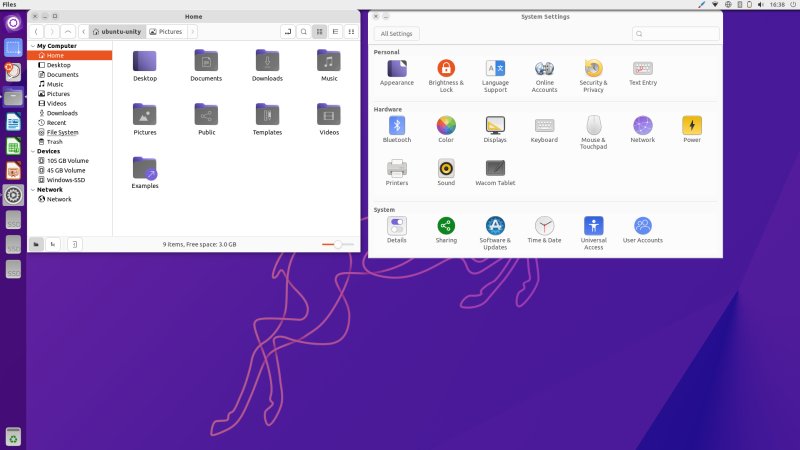The width and height of the screenshot is (800, 450).
Task: Open LibreOffice Calc from launcher
Action: [x=13, y=147]
